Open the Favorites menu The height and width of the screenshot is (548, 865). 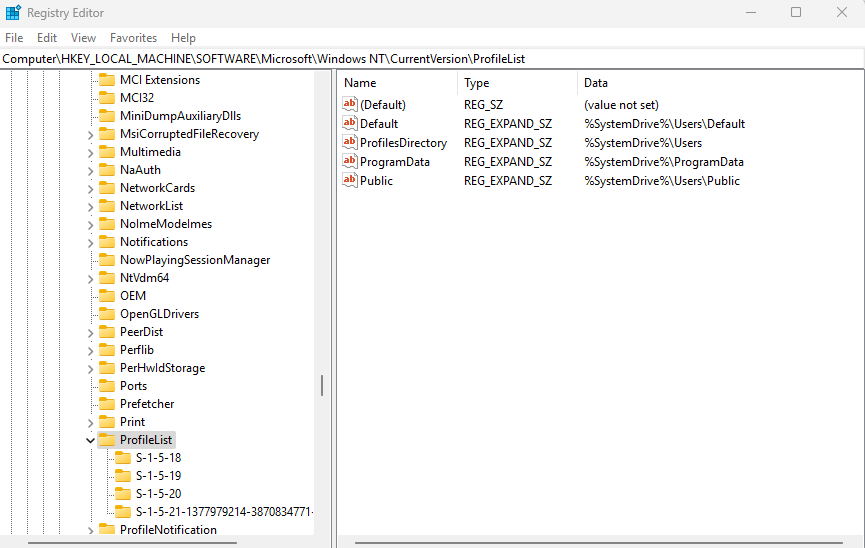click(x=133, y=38)
